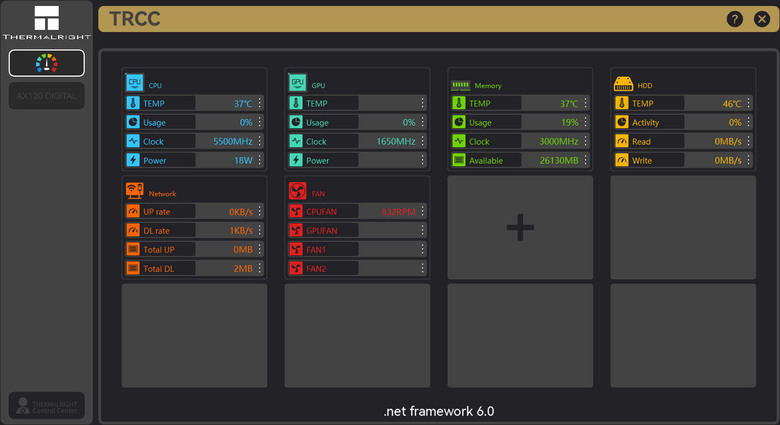Click the Total DL 2MB value
780x425 pixels.
point(243,269)
